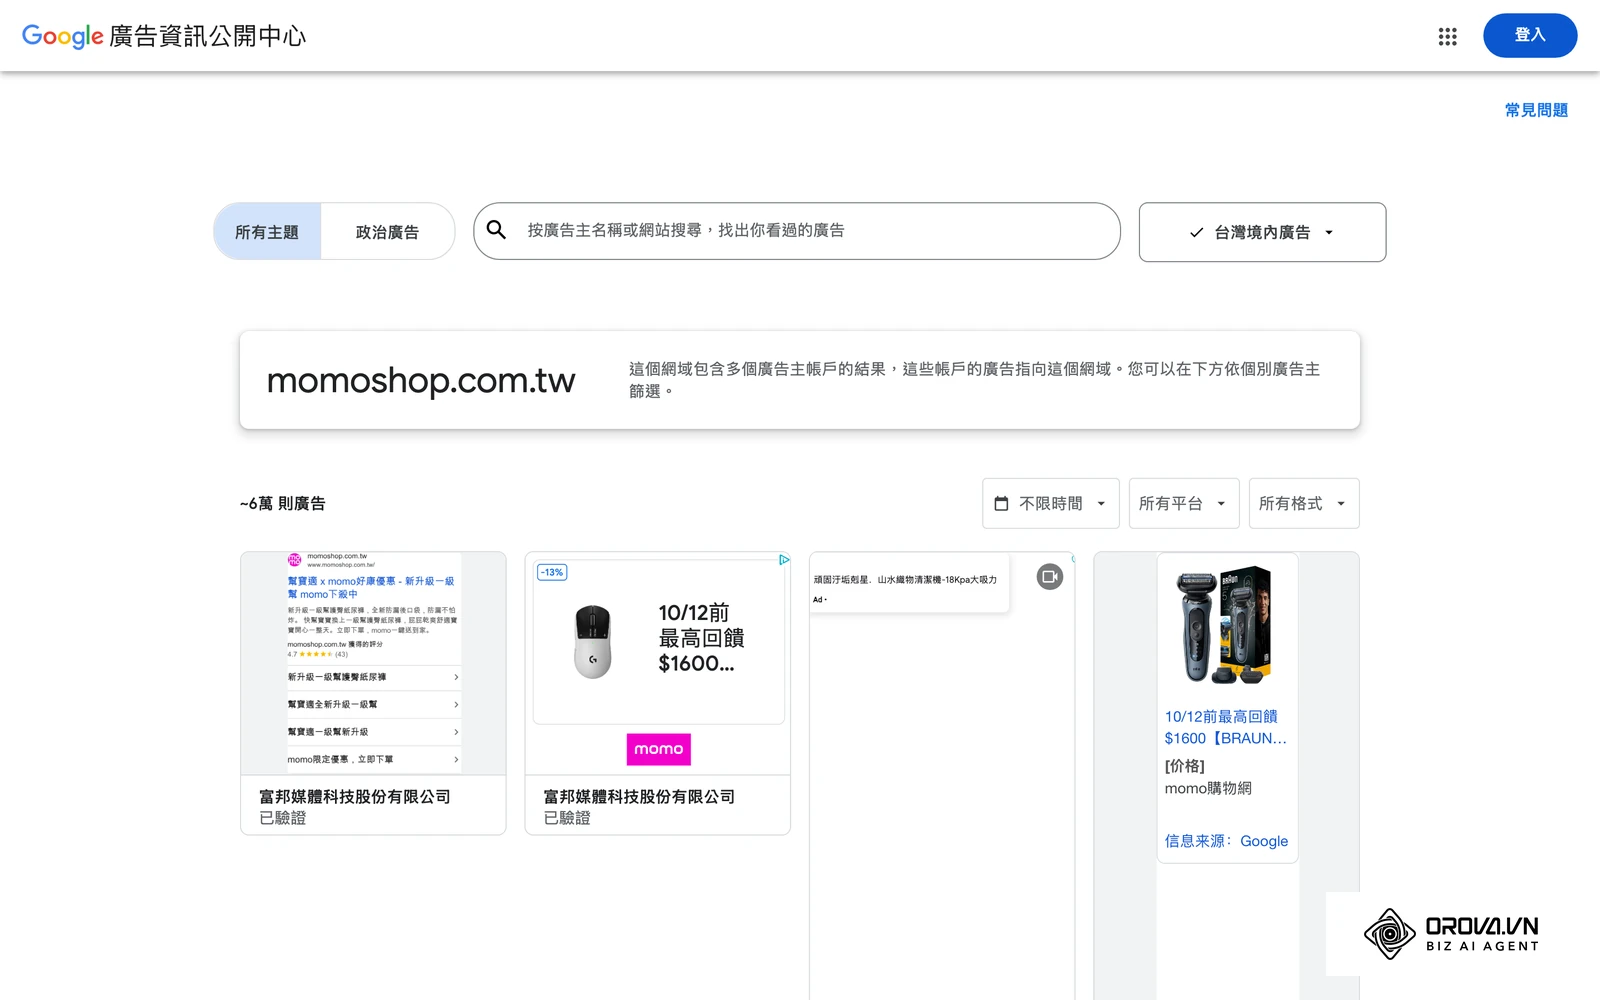
Task: Click the 廣告資訊公開中心 title text
Action: click(x=207, y=36)
